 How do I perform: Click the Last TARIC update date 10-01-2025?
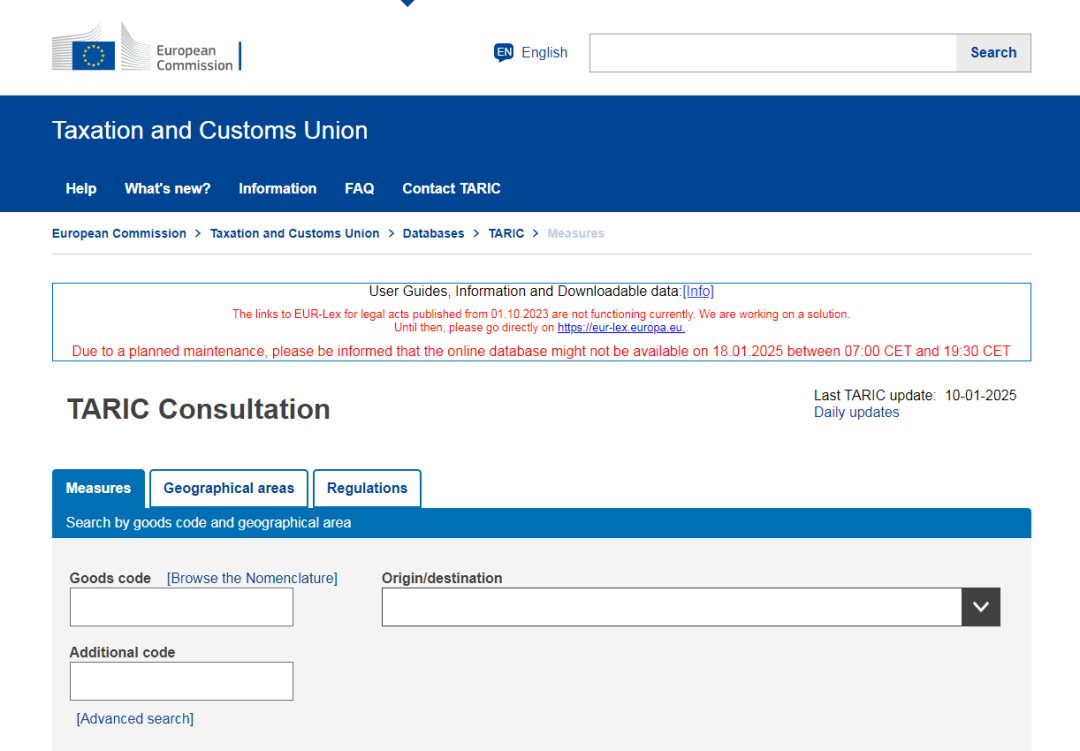click(980, 395)
